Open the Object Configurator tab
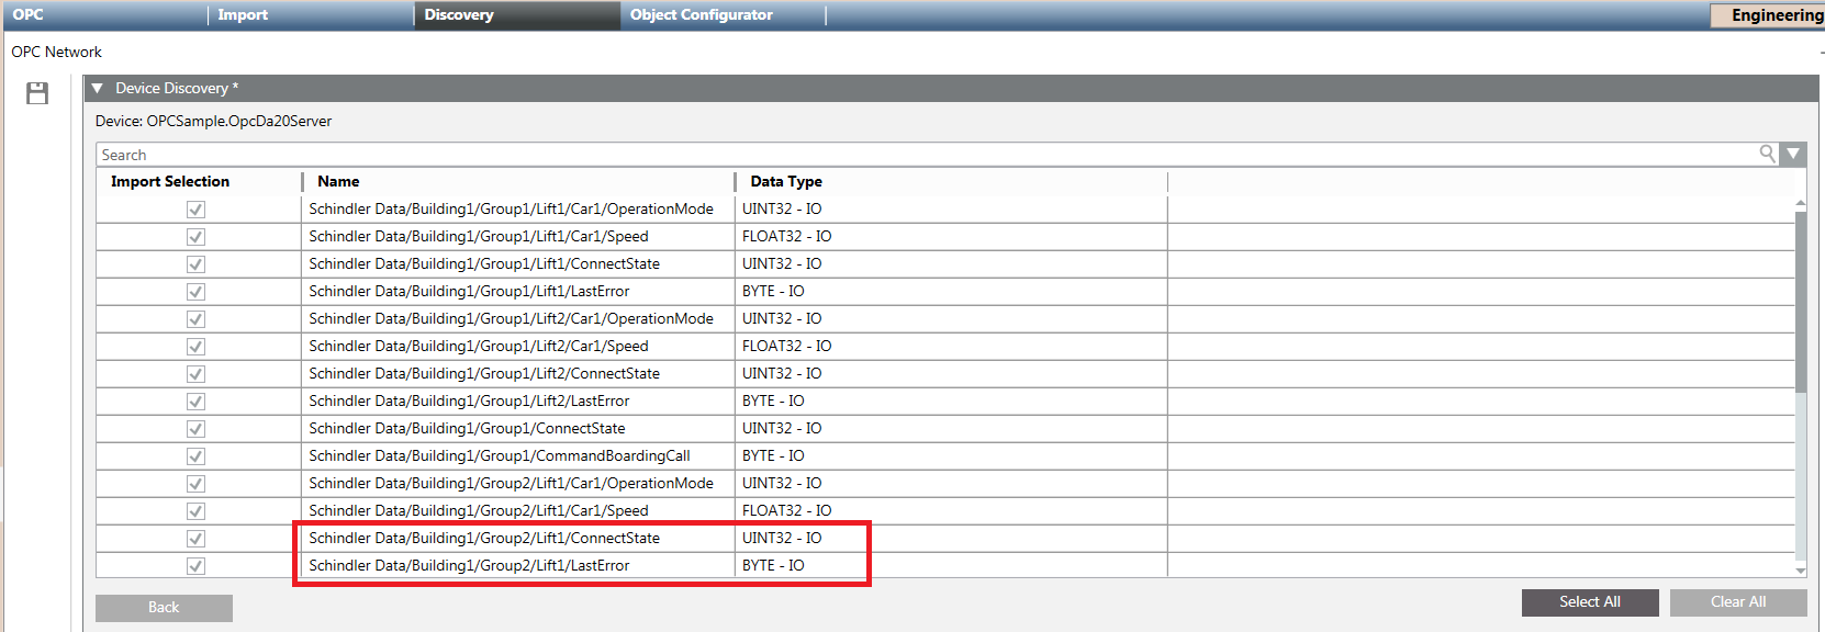Image resolution: width=1825 pixels, height=632 pixels. (700, 15)
